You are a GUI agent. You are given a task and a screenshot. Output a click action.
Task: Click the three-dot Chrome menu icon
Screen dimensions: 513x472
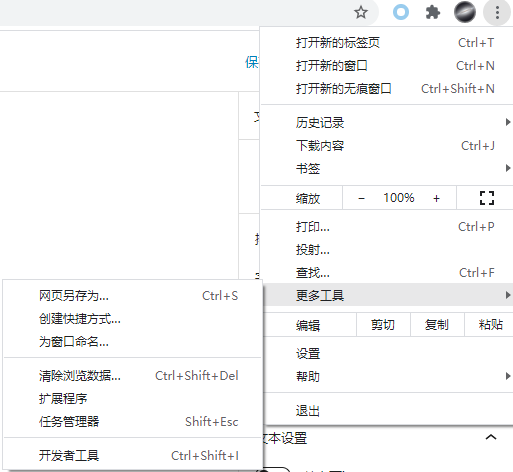[497, 13]
